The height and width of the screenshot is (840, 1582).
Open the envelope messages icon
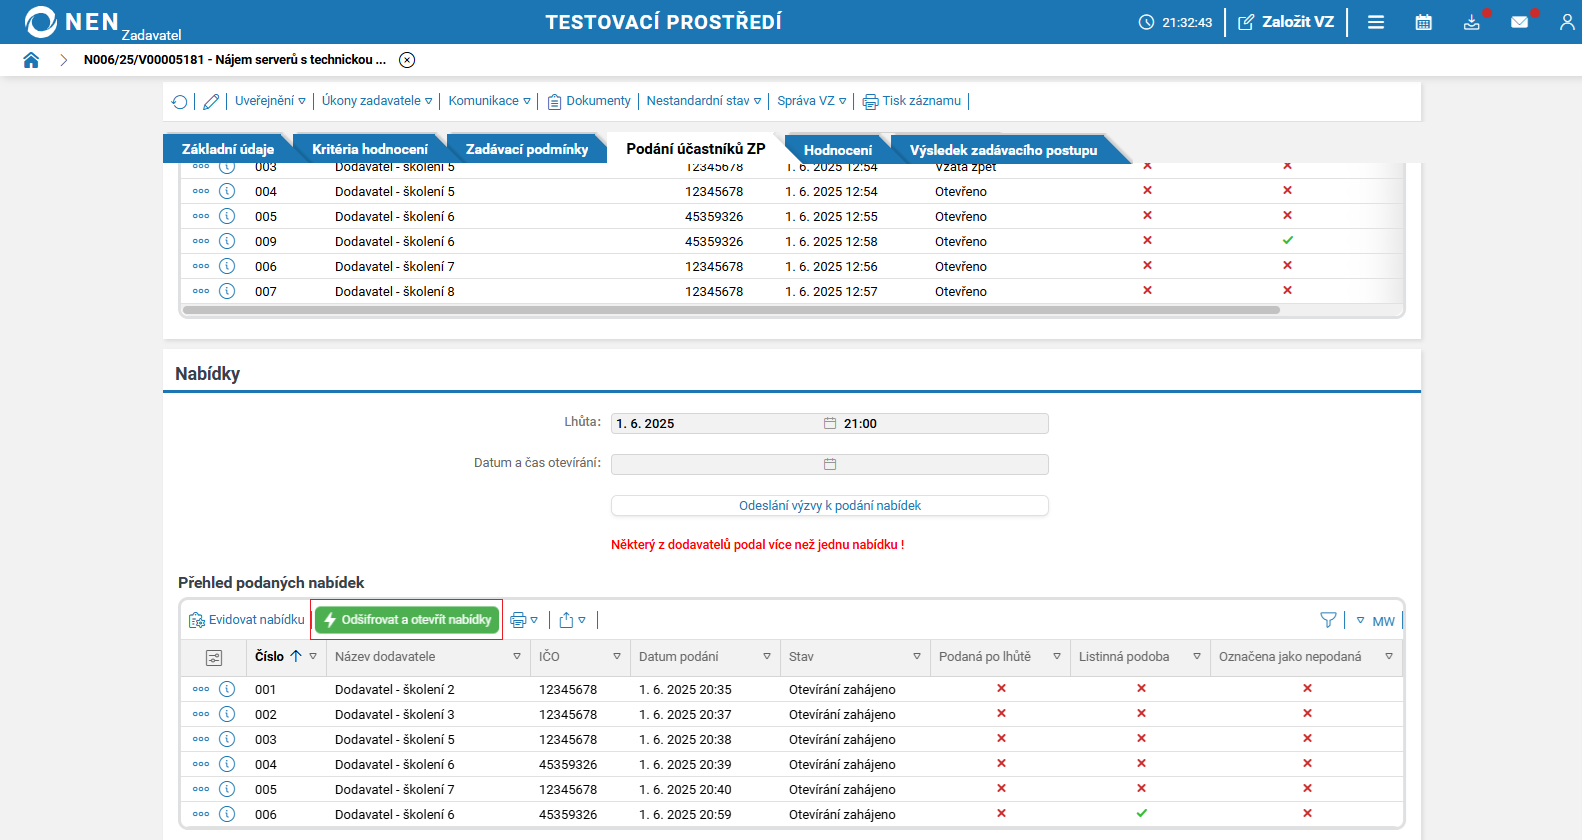1519,22
